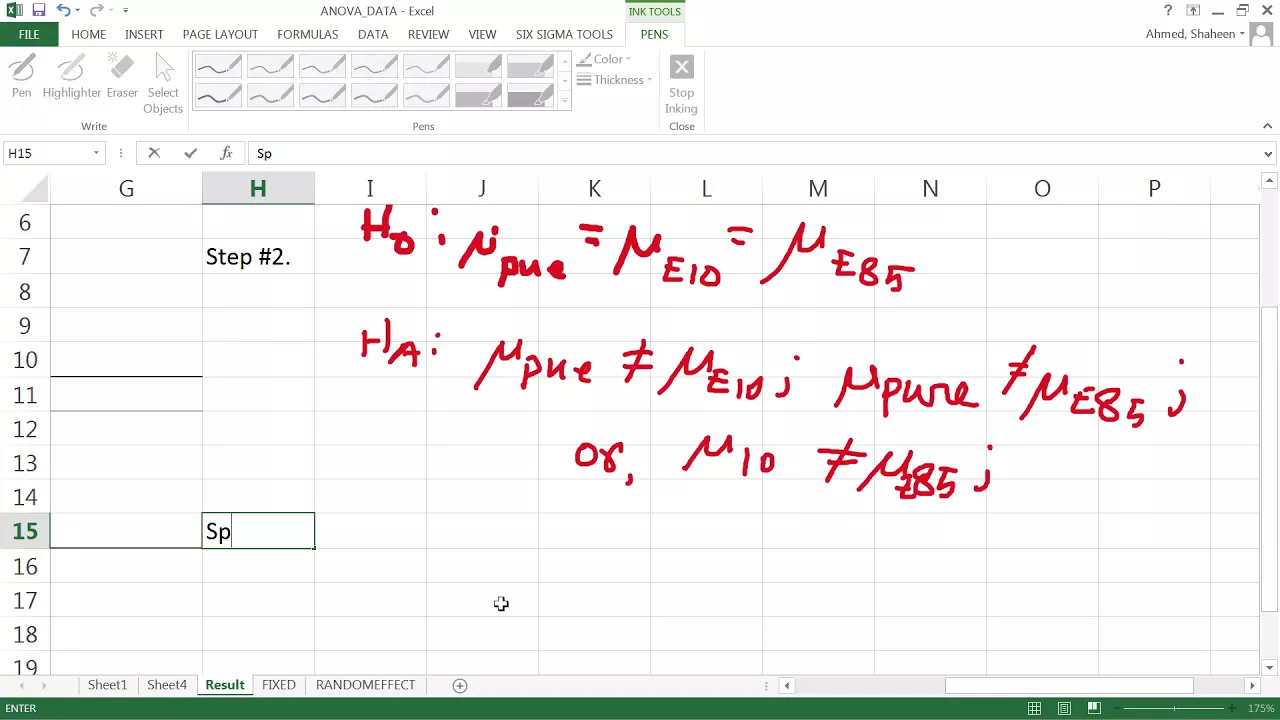The image size is (1280, 720).
Task: Select column H header
Action: coord(258,188)
